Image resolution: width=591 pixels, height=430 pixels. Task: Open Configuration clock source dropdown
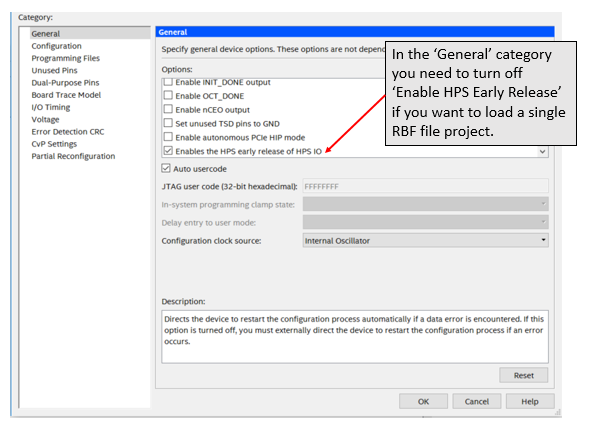coord(426,240)
